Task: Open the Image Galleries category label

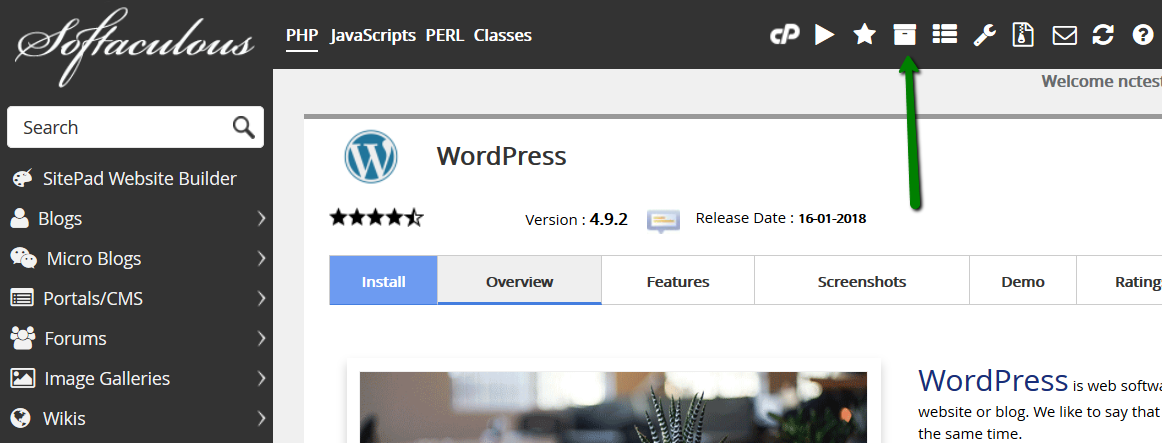Action: 107,379
